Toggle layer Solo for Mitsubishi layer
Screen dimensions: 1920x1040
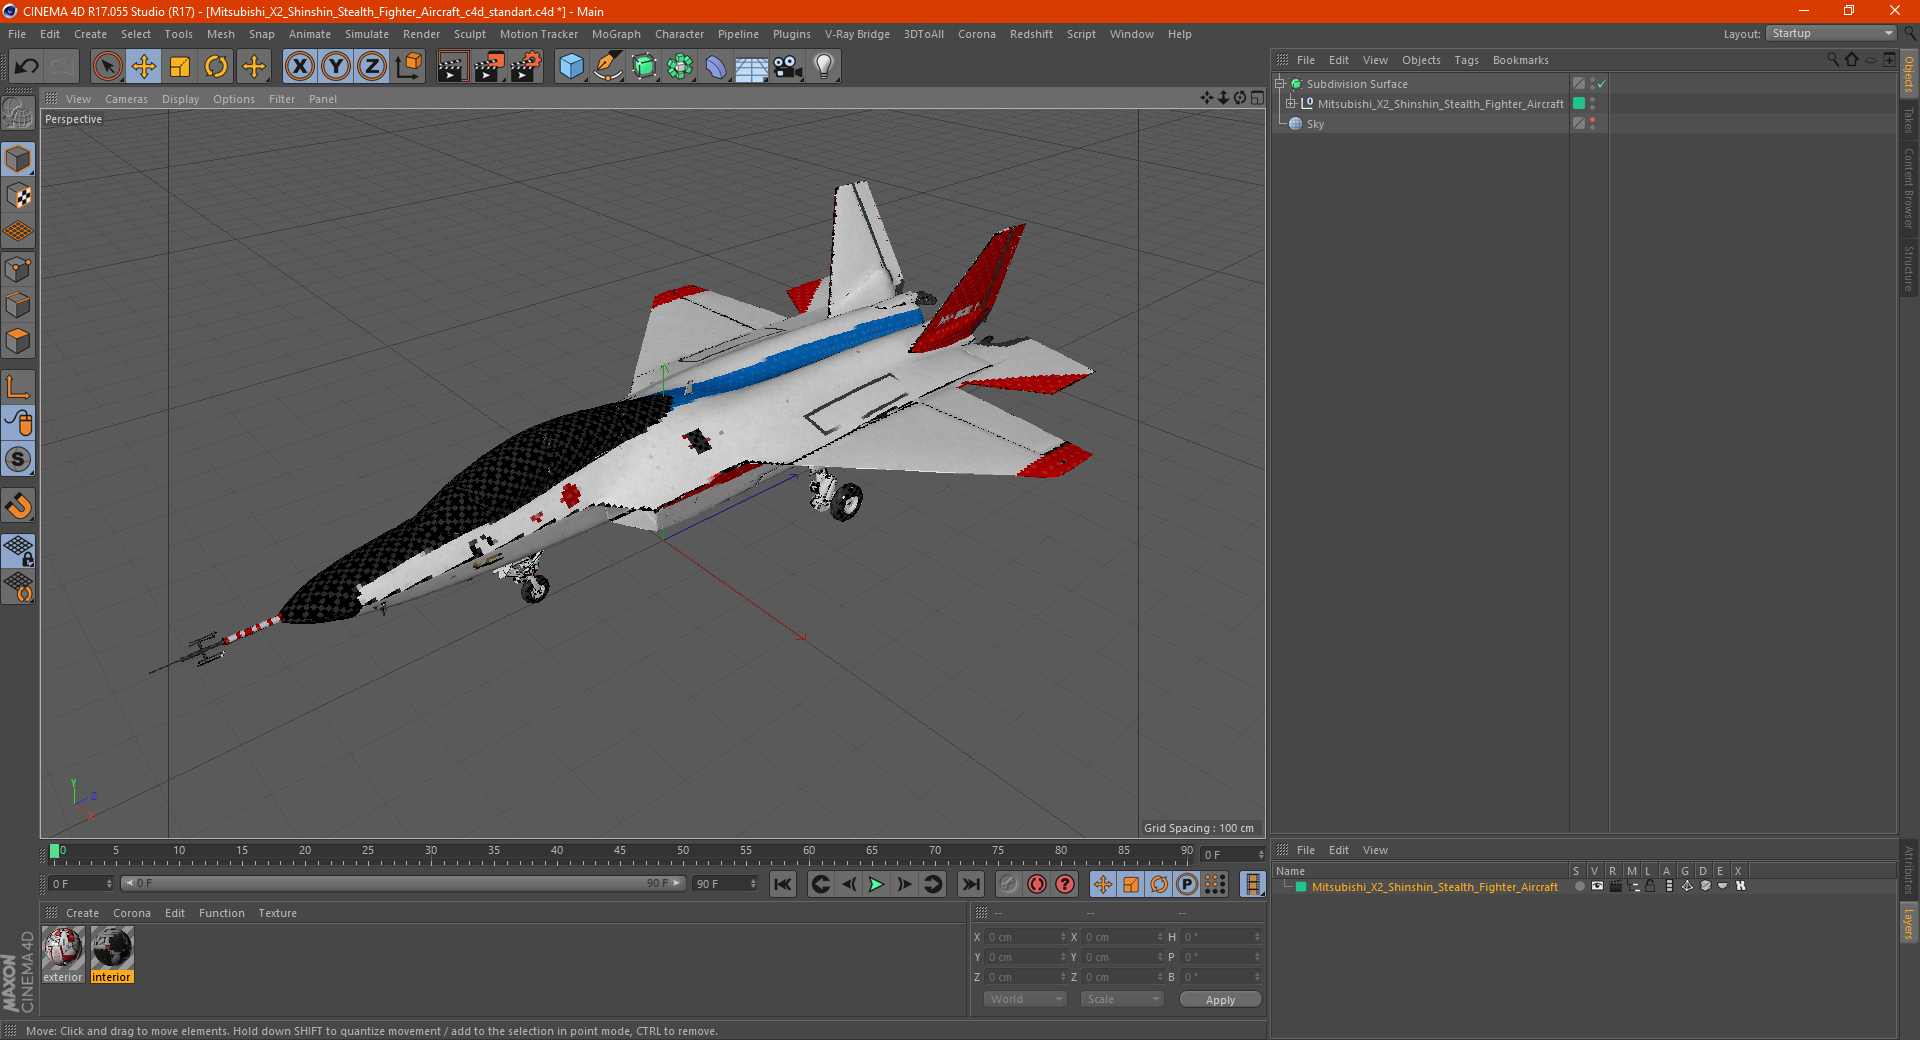click(1579, 886)
